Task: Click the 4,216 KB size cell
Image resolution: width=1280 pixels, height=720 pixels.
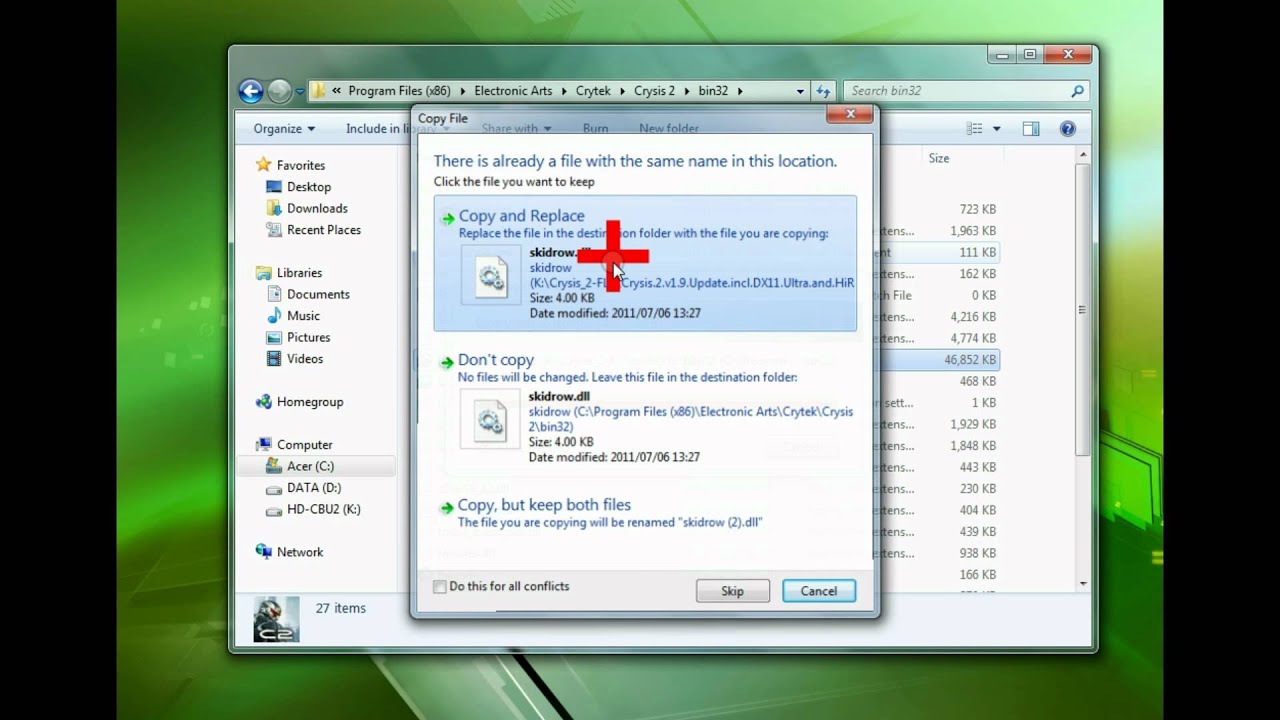Action: pyautogui.click(x=972, y=317)
